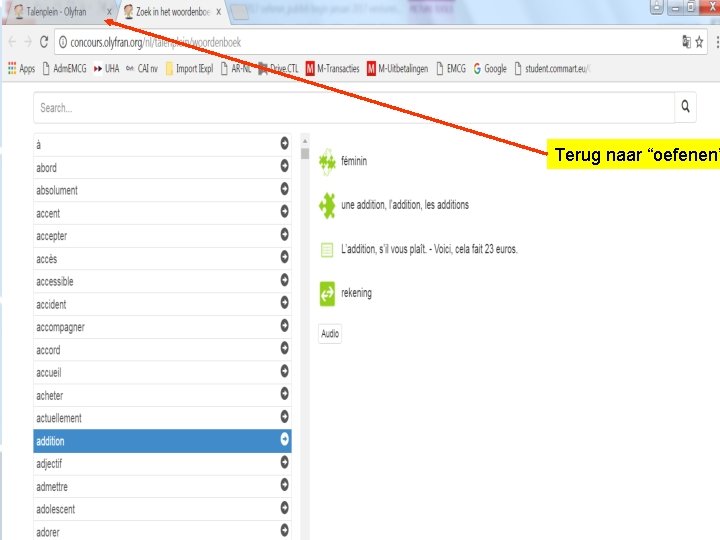Open the arrow icon next to 'actuellement'
Image resolution: width=720 pixels, height=540 pixels.
click(x=284, y=416)
